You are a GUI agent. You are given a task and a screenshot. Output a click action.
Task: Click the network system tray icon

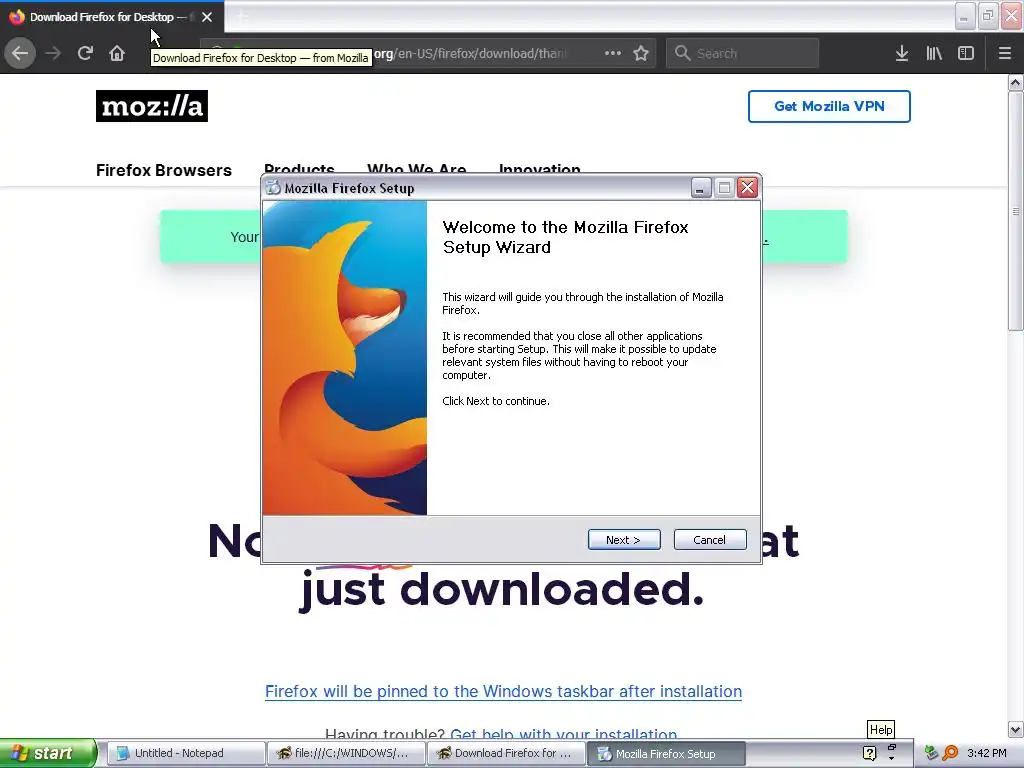(x=931, y=753)
